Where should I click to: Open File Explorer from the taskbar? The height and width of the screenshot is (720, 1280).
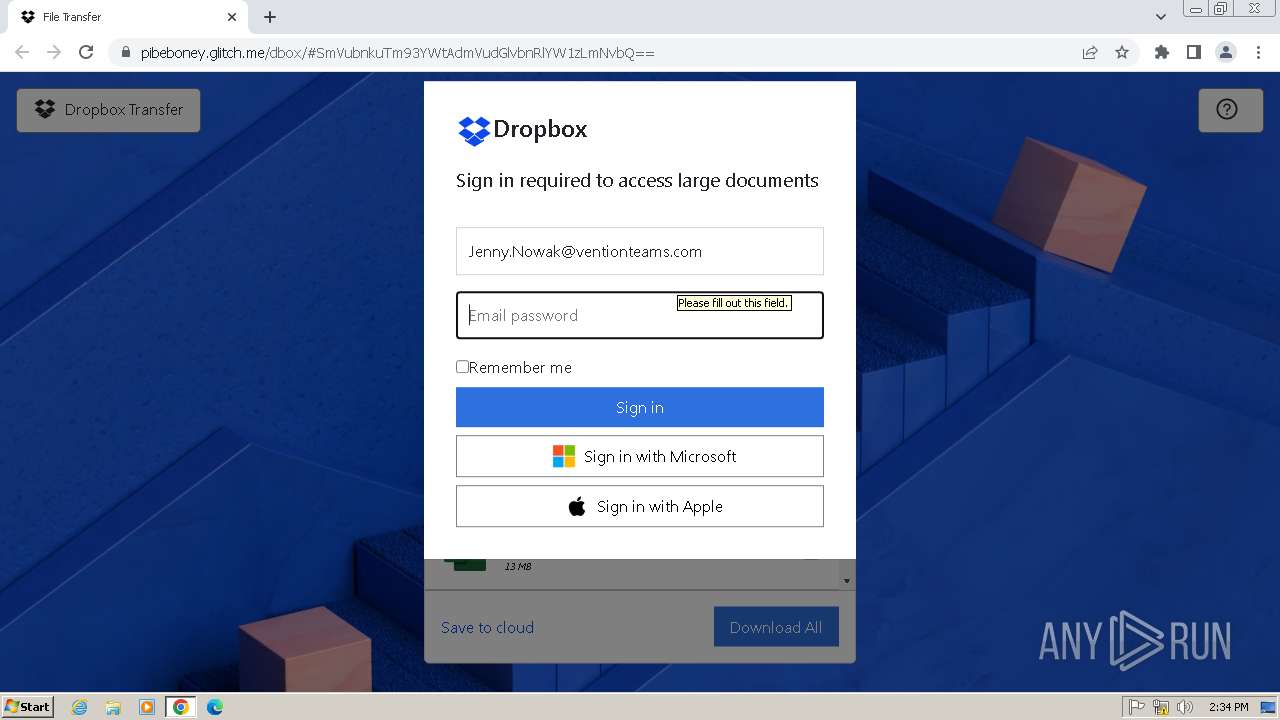click(113, 707)
